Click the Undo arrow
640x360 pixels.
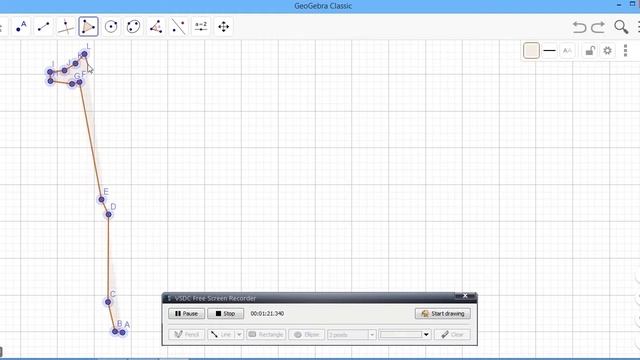pos(579,27)
